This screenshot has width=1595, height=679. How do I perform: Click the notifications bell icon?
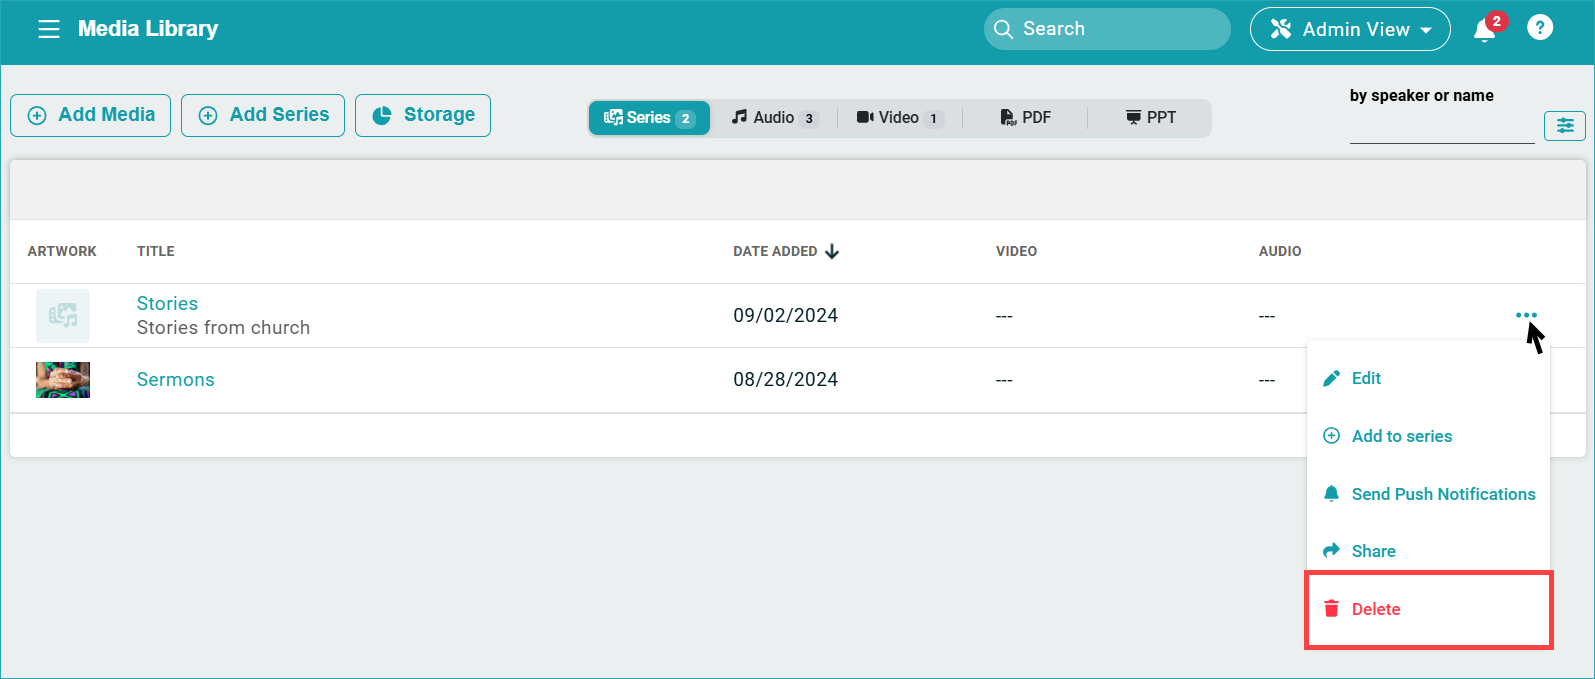(1484, 30)
